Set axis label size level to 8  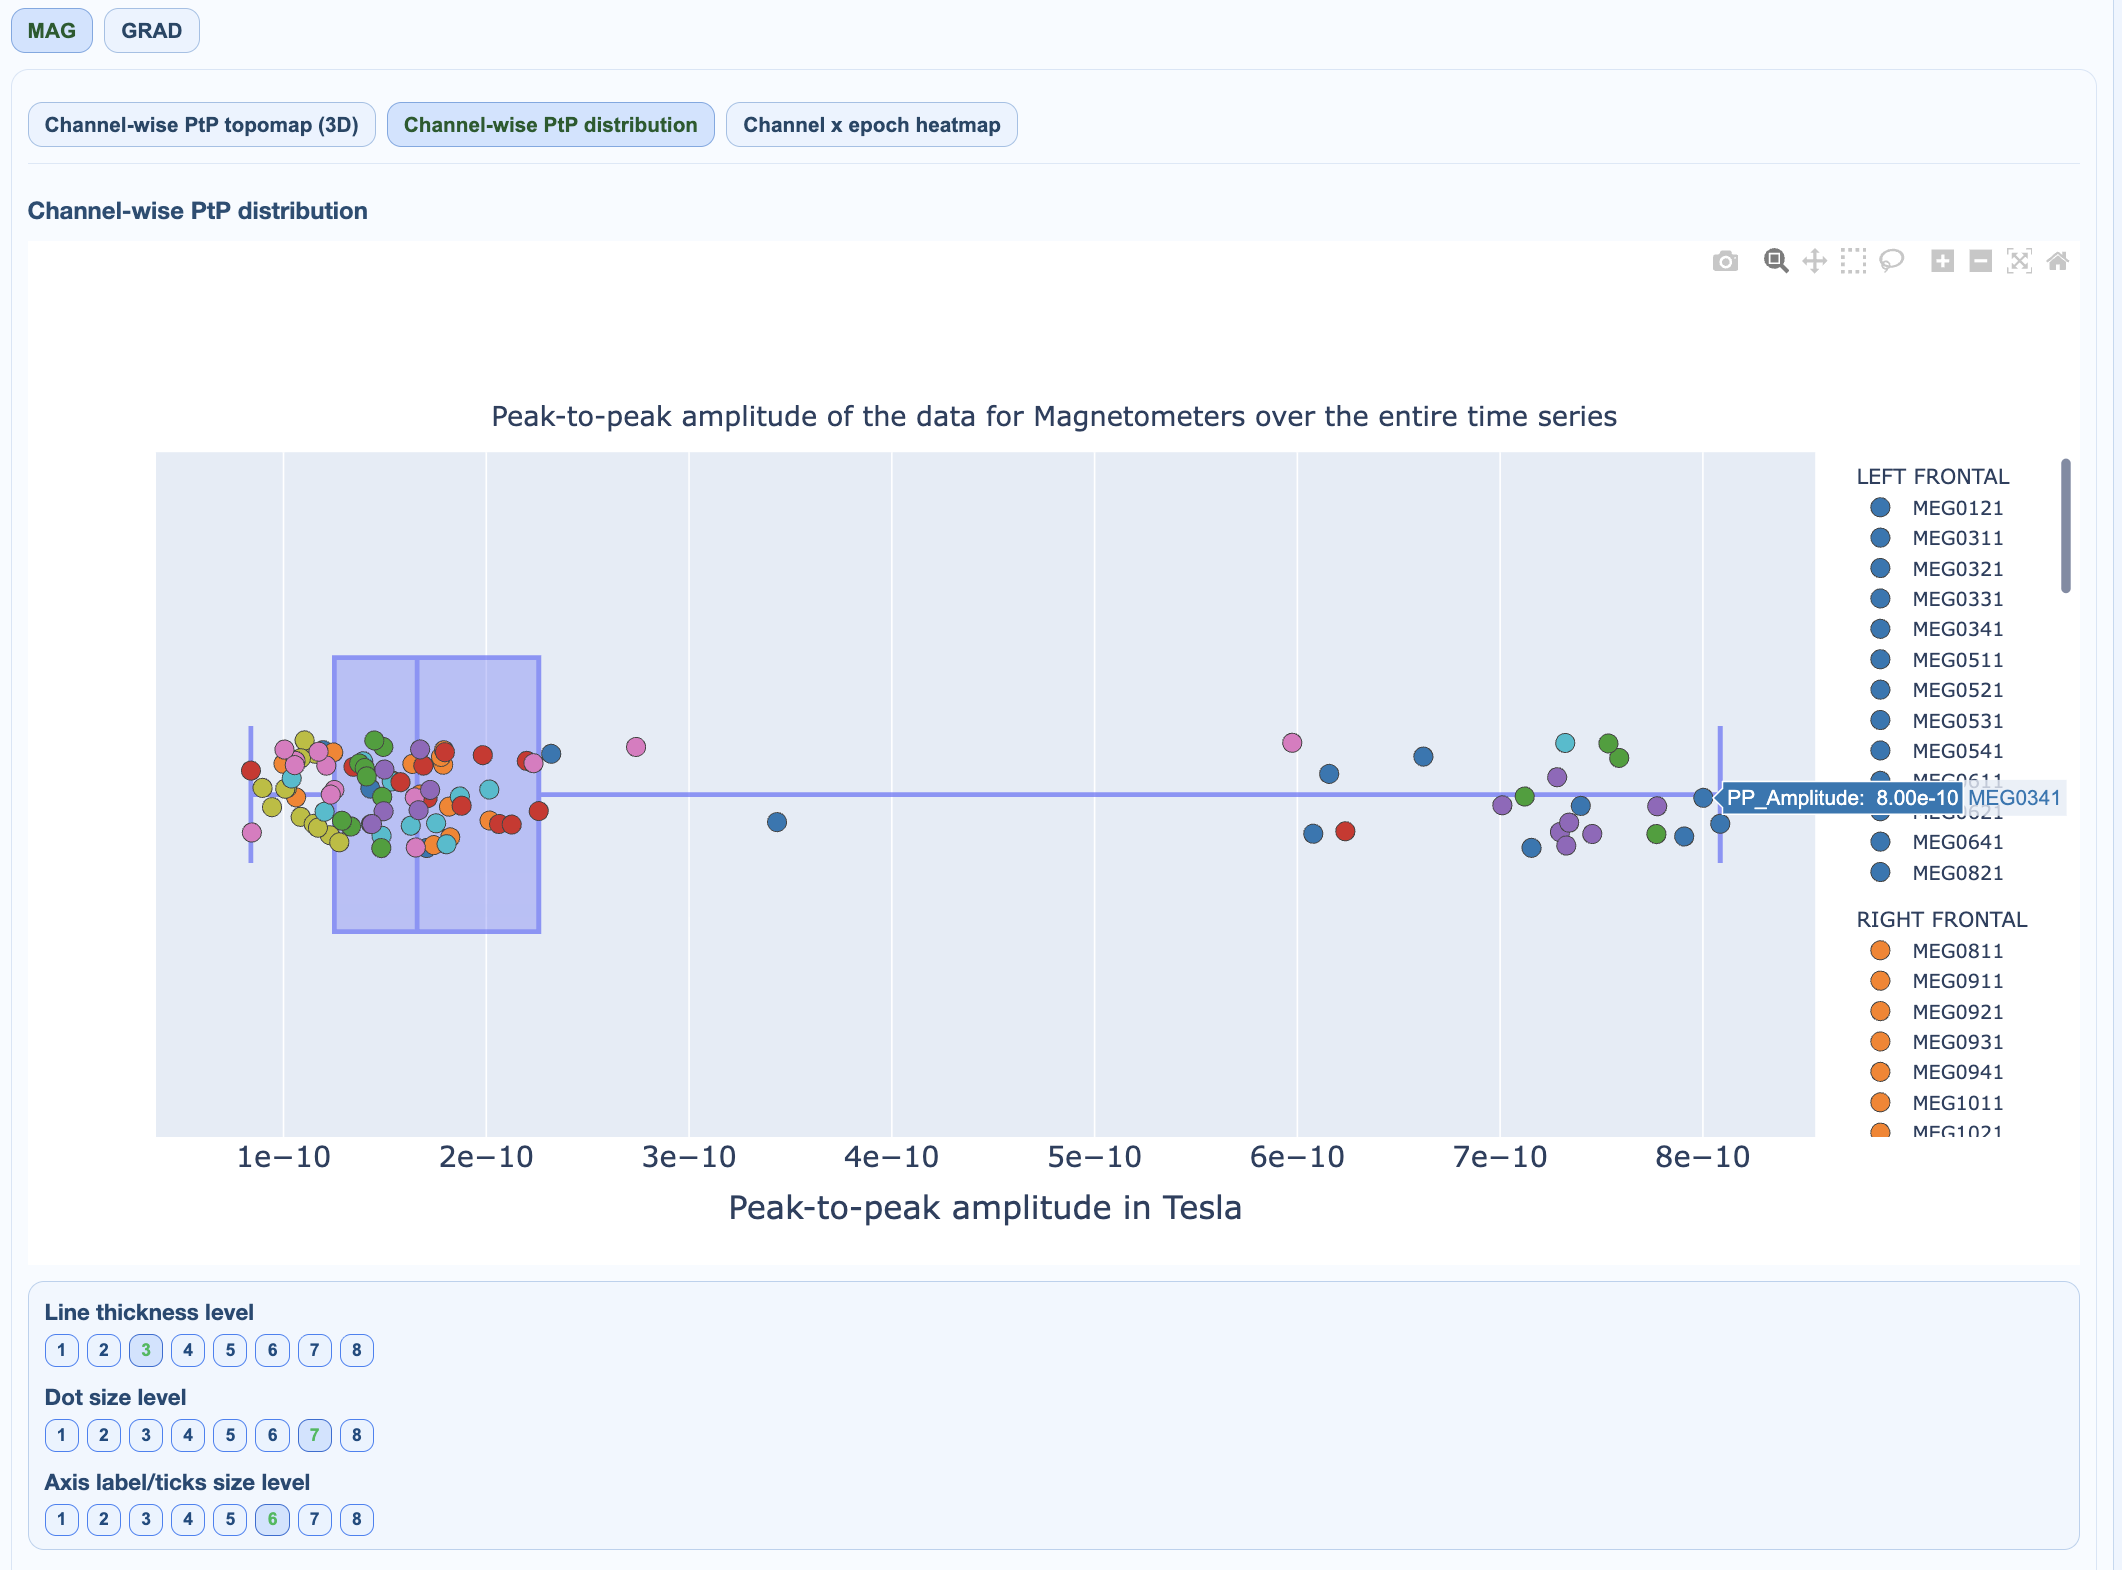[x=356, y=1519]
